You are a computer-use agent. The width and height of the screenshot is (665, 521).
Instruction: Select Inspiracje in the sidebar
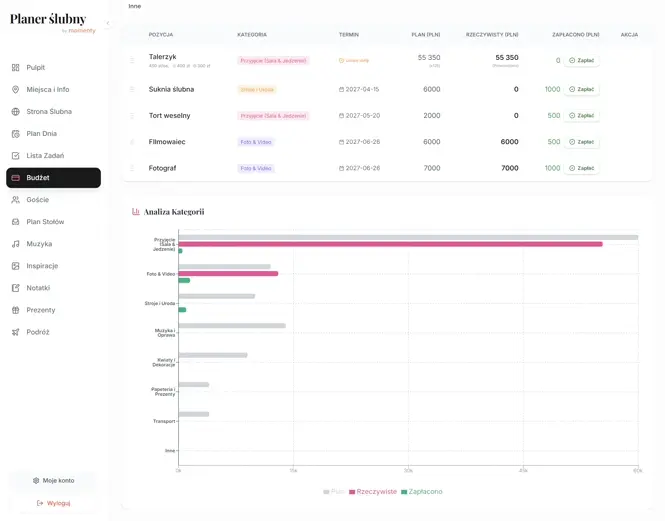[x=42, y=266]
